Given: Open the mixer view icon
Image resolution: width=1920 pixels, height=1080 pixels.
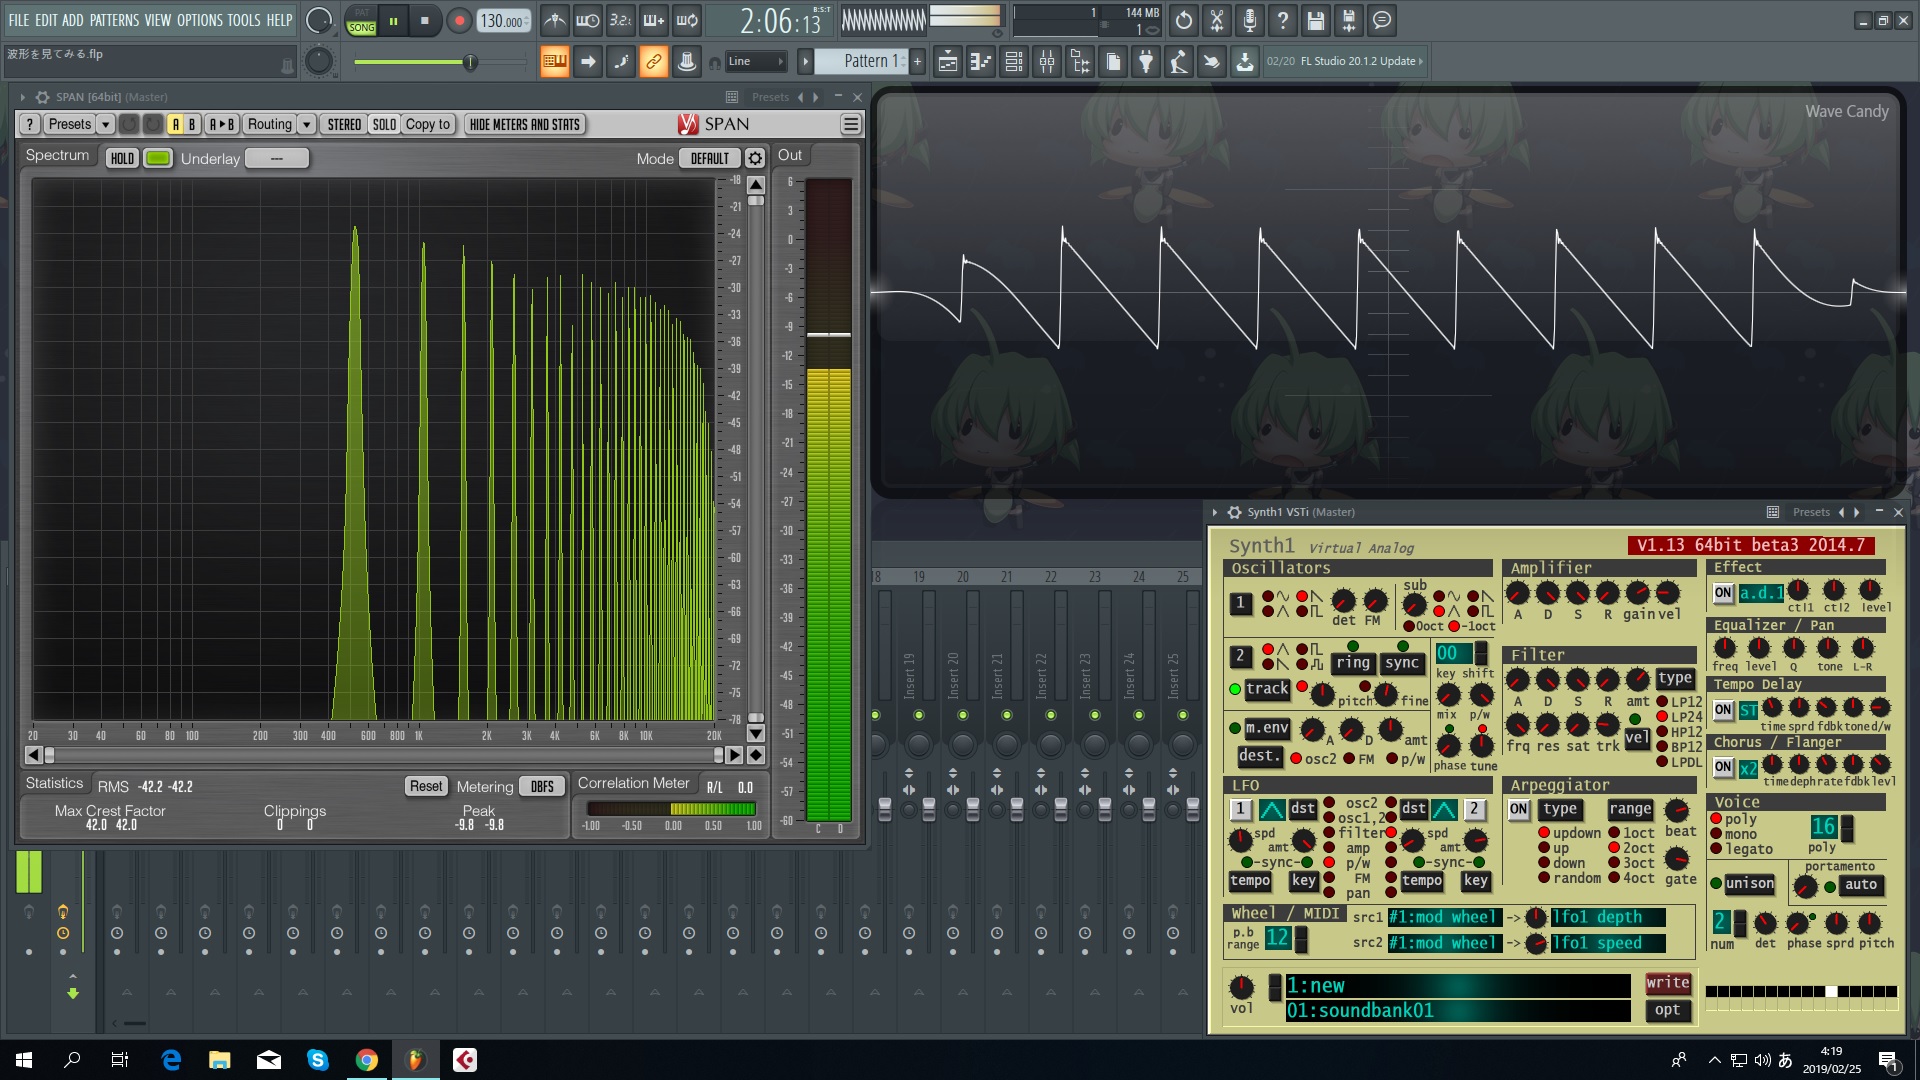Looking at the screenshot, I should 1047,62.
